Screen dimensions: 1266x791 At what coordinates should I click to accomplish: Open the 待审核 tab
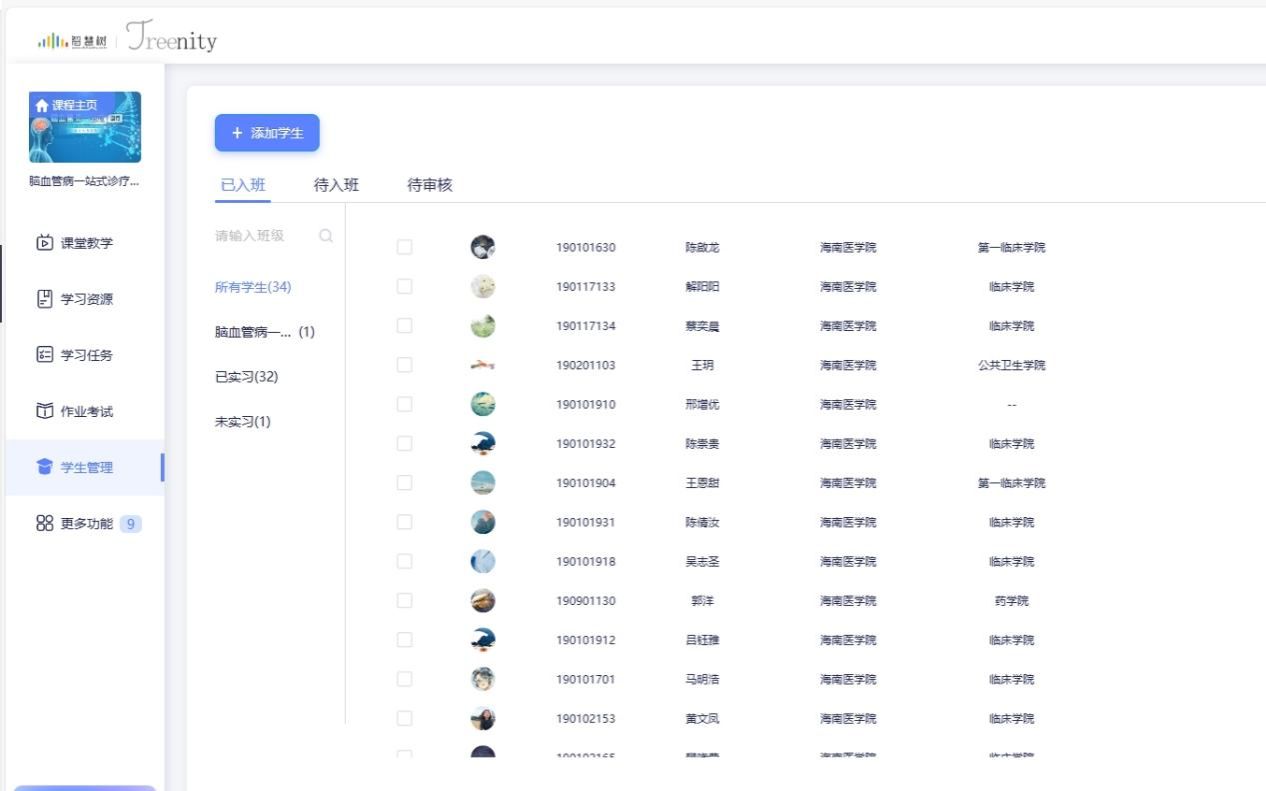[x=429, y=185]
